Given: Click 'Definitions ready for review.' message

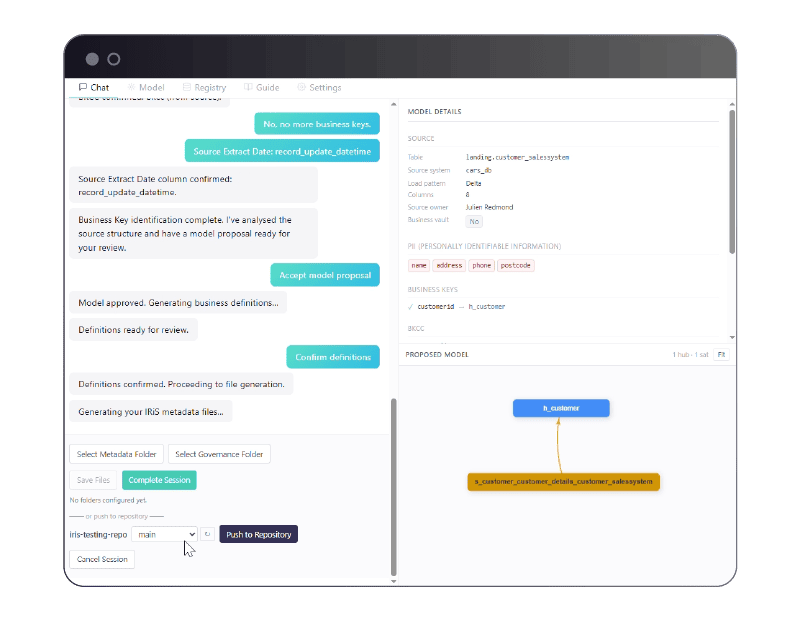Looking at the screenshot, I should coord(133,330).
